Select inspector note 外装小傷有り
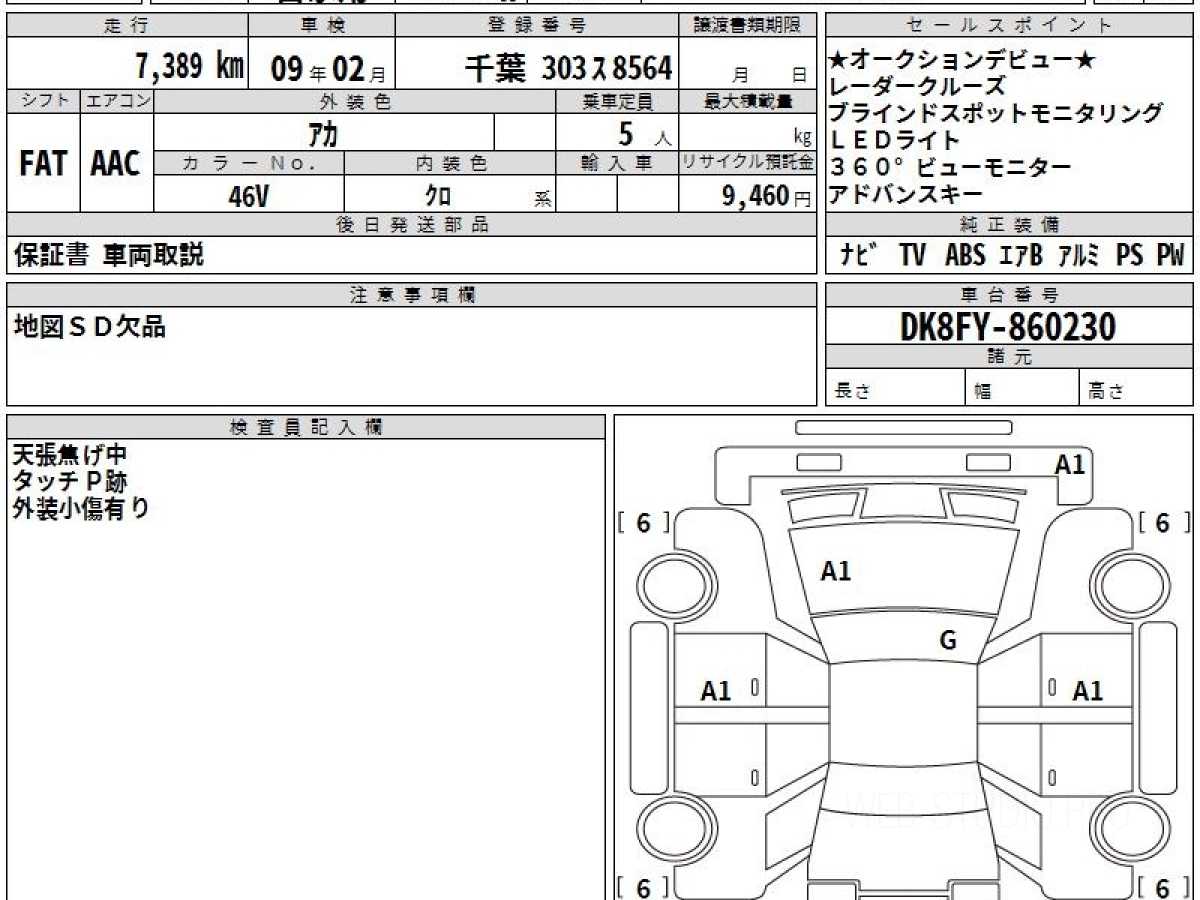 (x=81, y=508)
